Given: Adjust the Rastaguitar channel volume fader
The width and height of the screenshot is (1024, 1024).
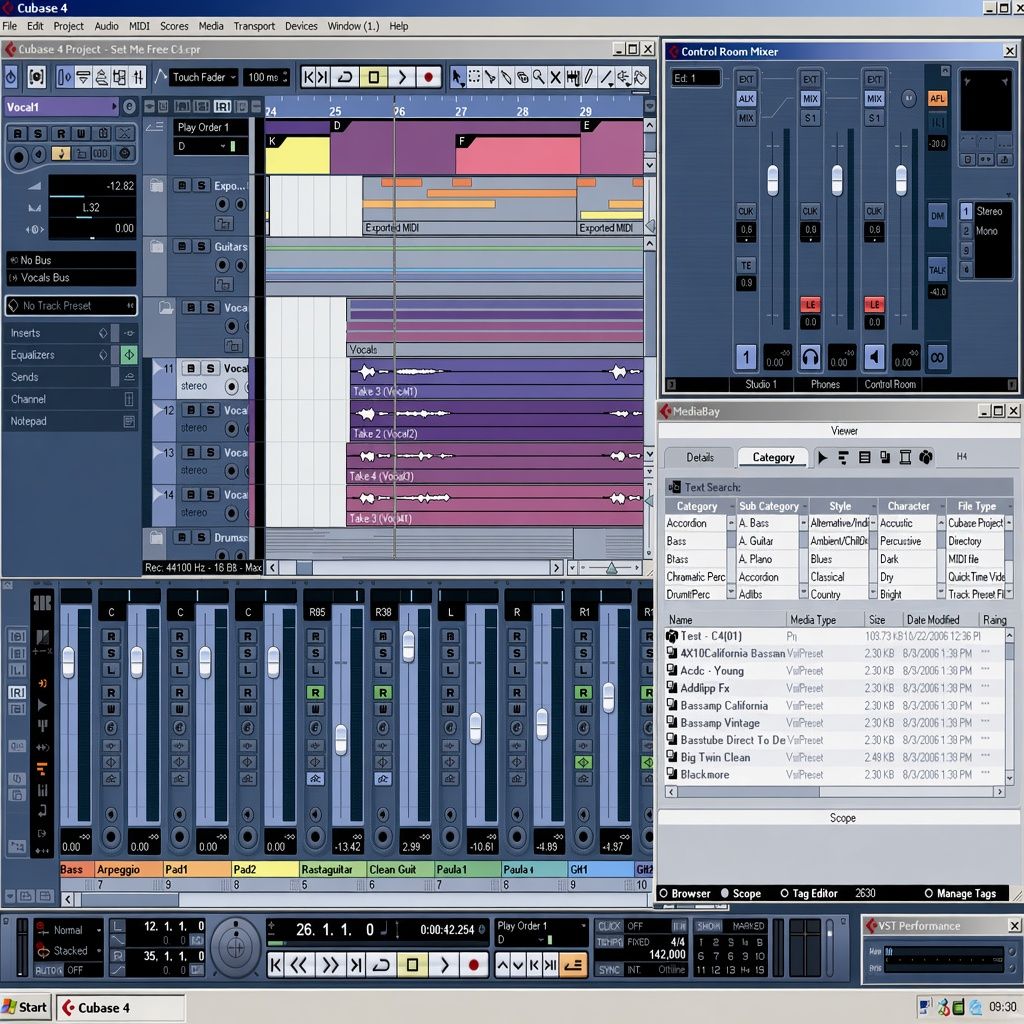Looking at the screenshot, I should 341,739.
